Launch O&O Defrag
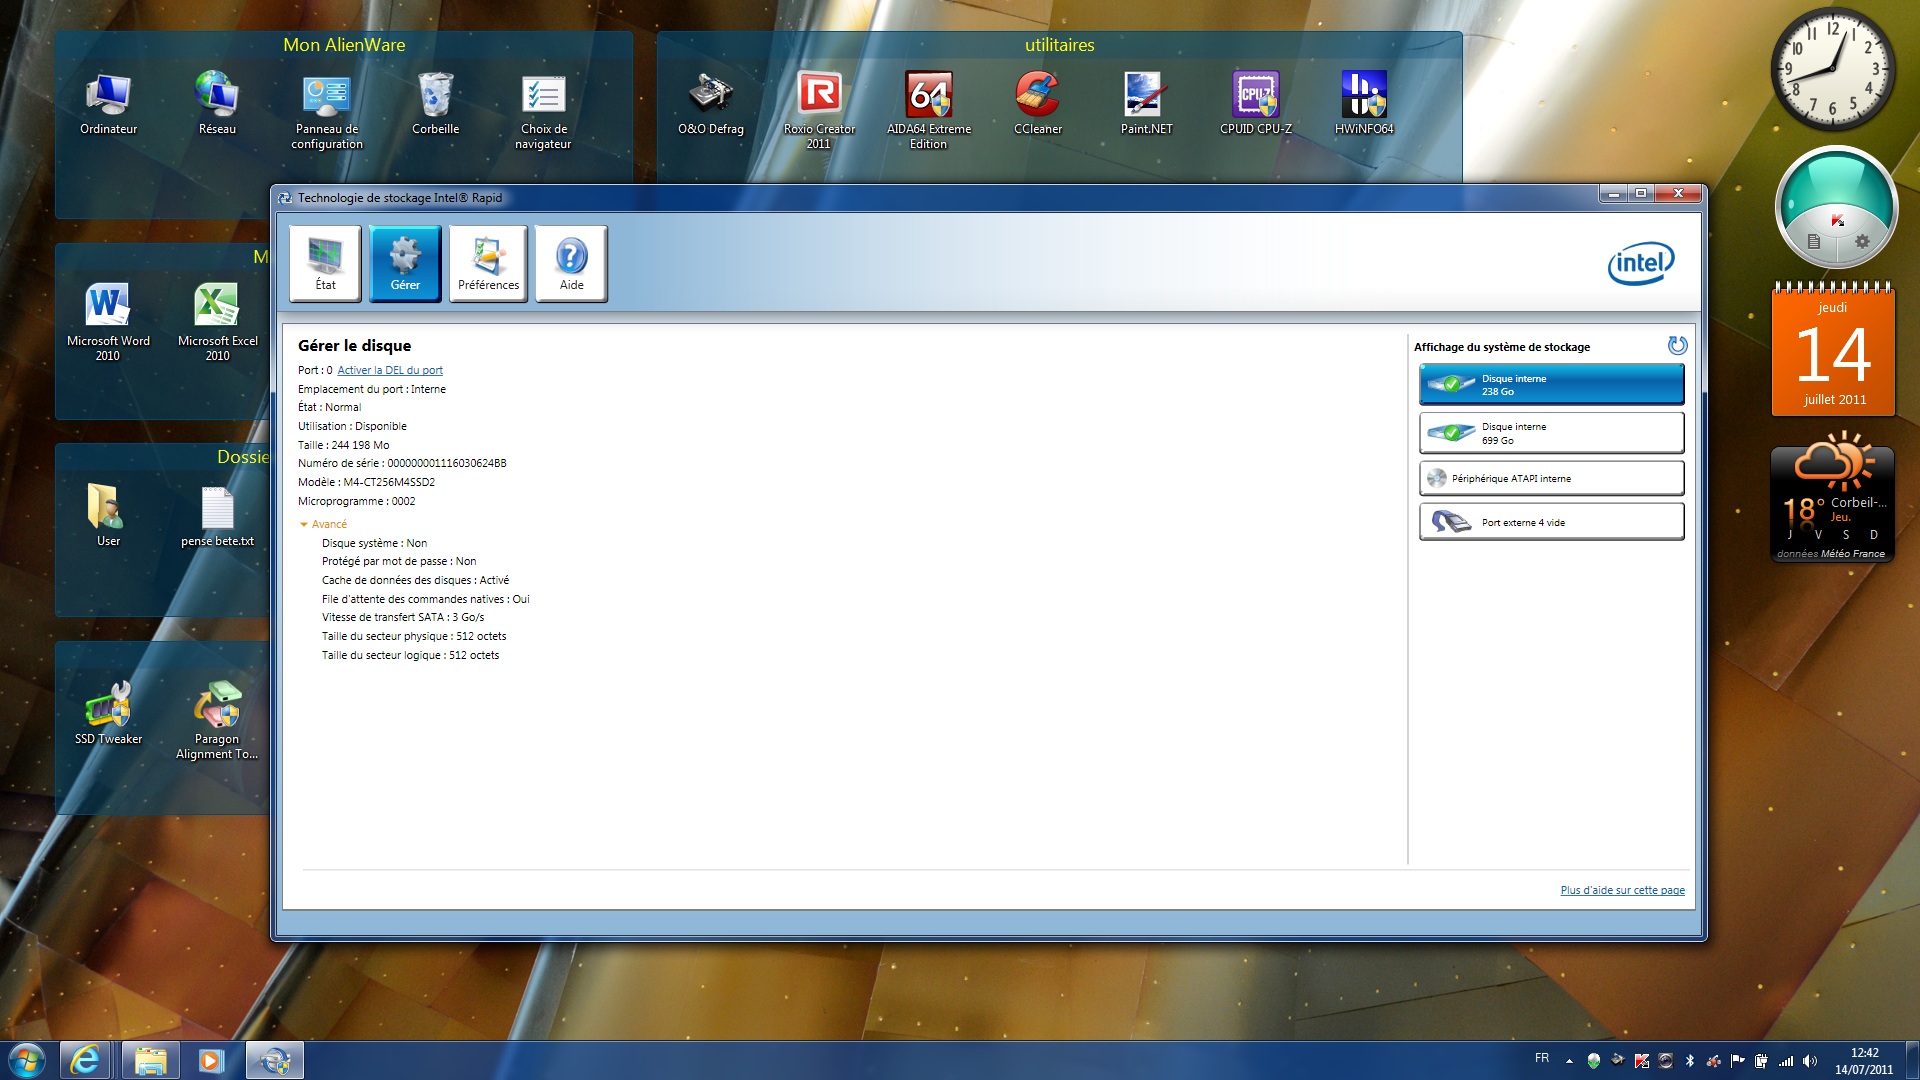 711,104
